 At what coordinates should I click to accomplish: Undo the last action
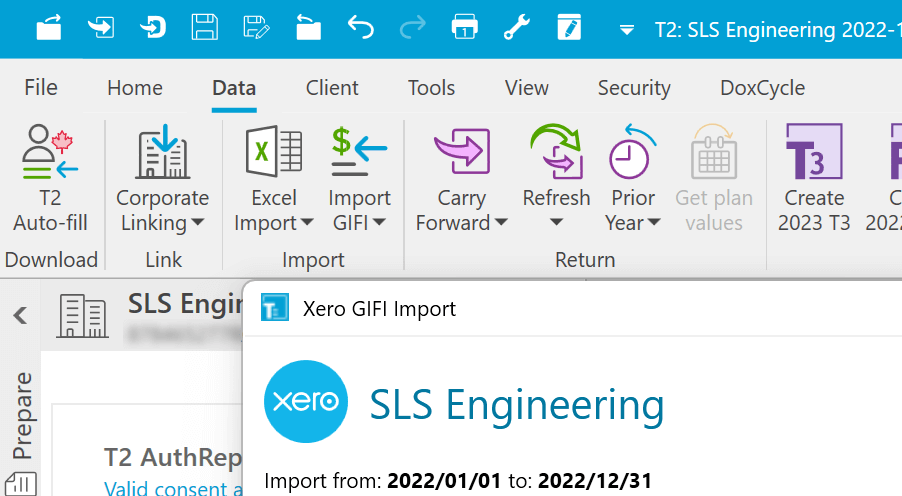(x=361, y=28)
